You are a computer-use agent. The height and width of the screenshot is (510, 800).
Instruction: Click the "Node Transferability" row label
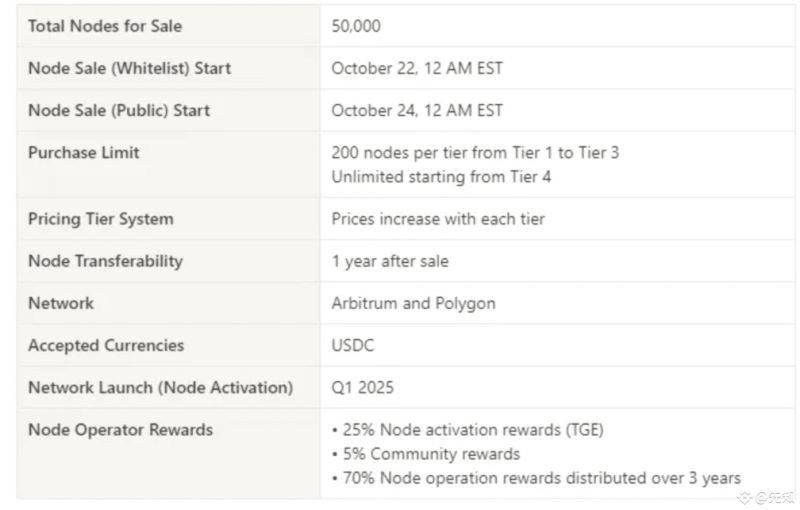point(105,261)
